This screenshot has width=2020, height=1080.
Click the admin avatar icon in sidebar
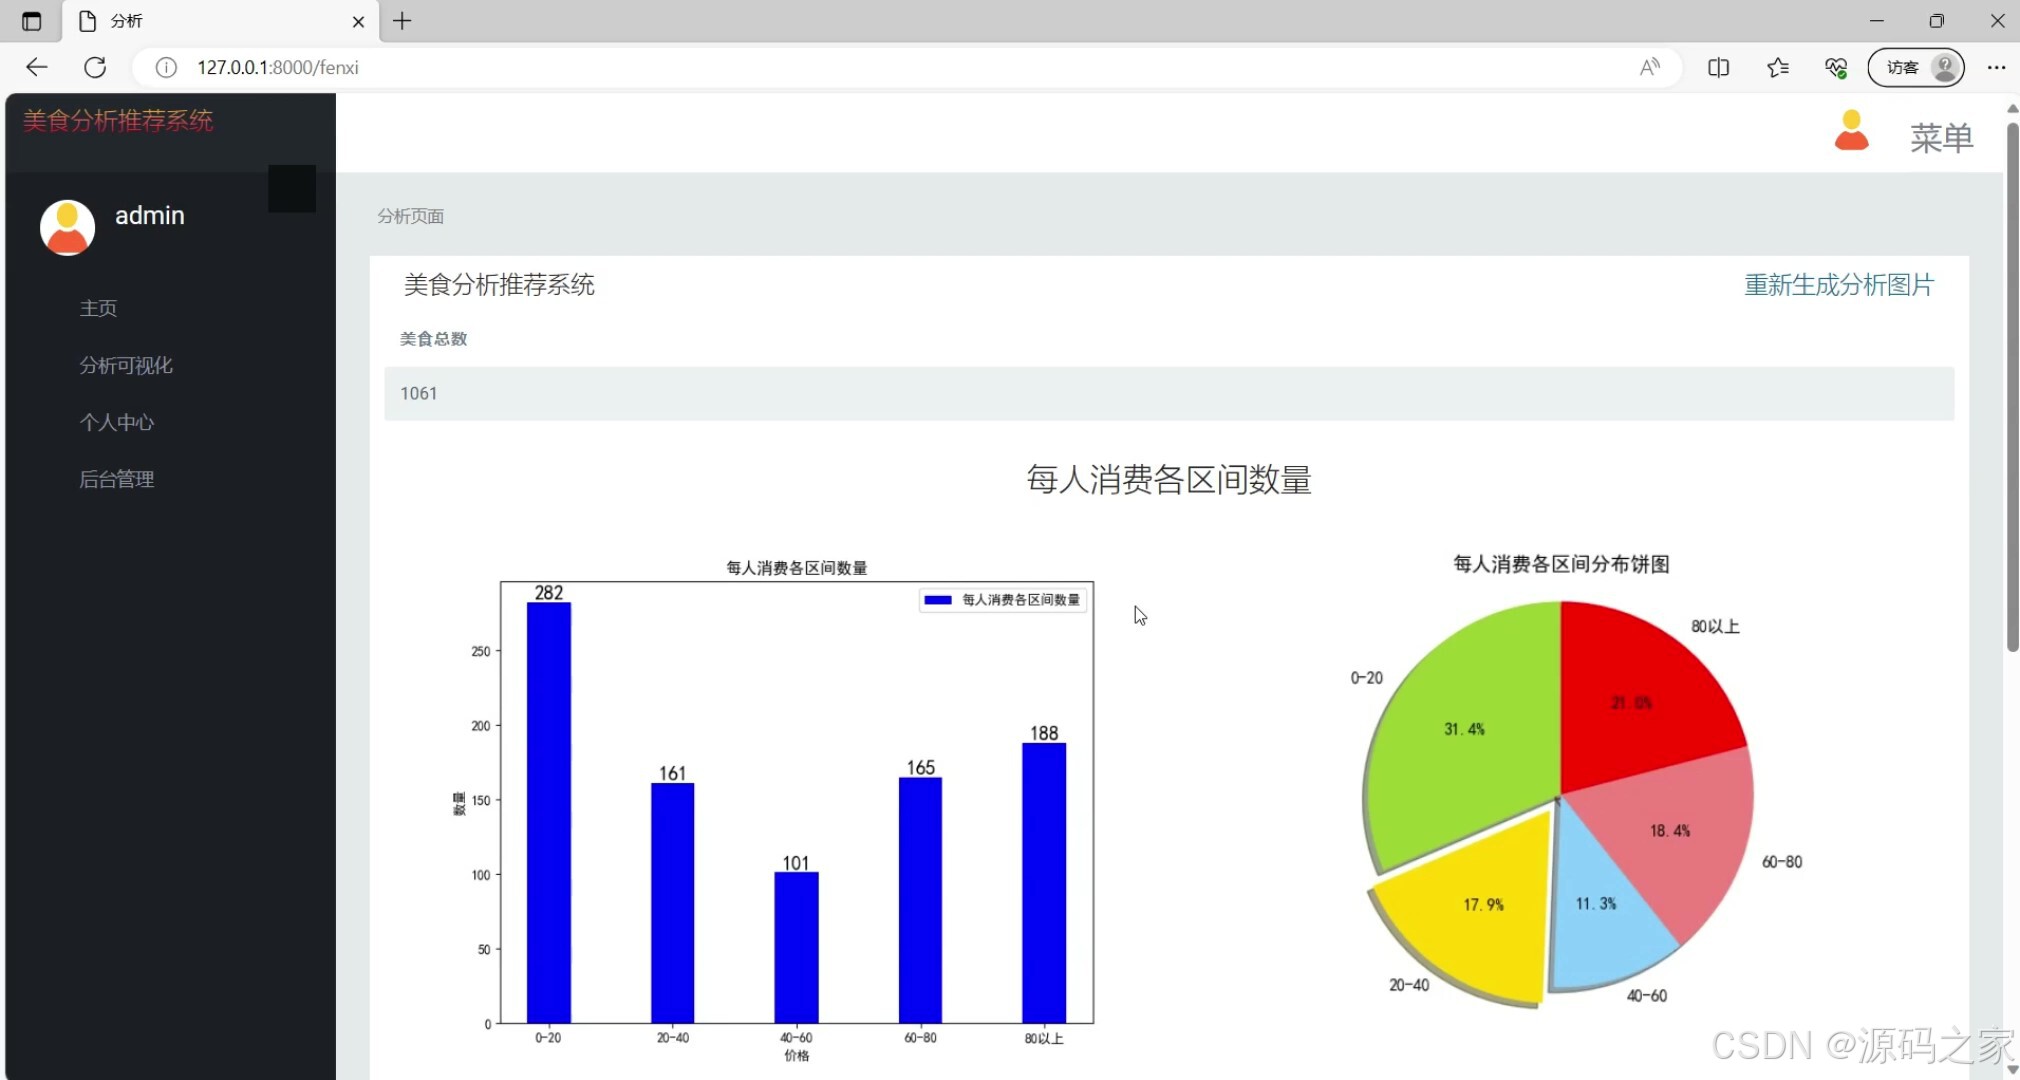(65, 226)
